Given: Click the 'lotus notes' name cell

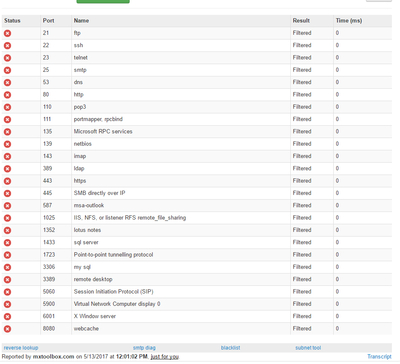Looking at the screenshot, I should pos(87,230).
